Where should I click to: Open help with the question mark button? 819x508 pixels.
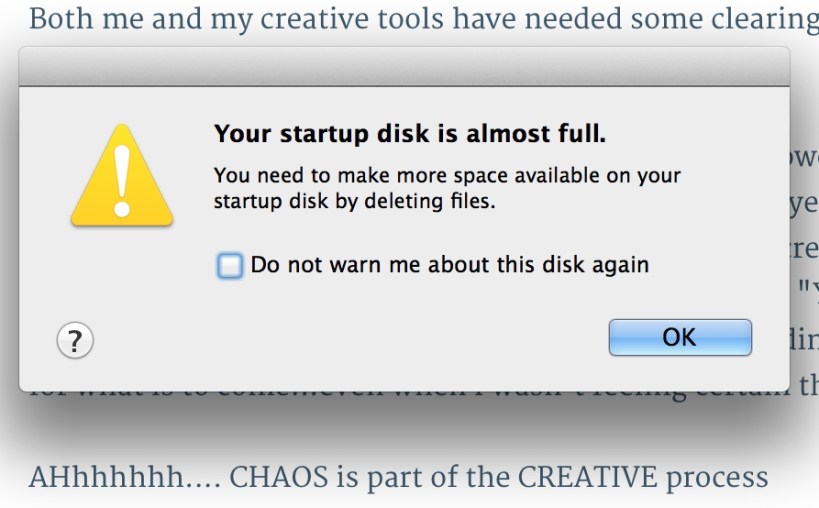(x=75, y=341)
